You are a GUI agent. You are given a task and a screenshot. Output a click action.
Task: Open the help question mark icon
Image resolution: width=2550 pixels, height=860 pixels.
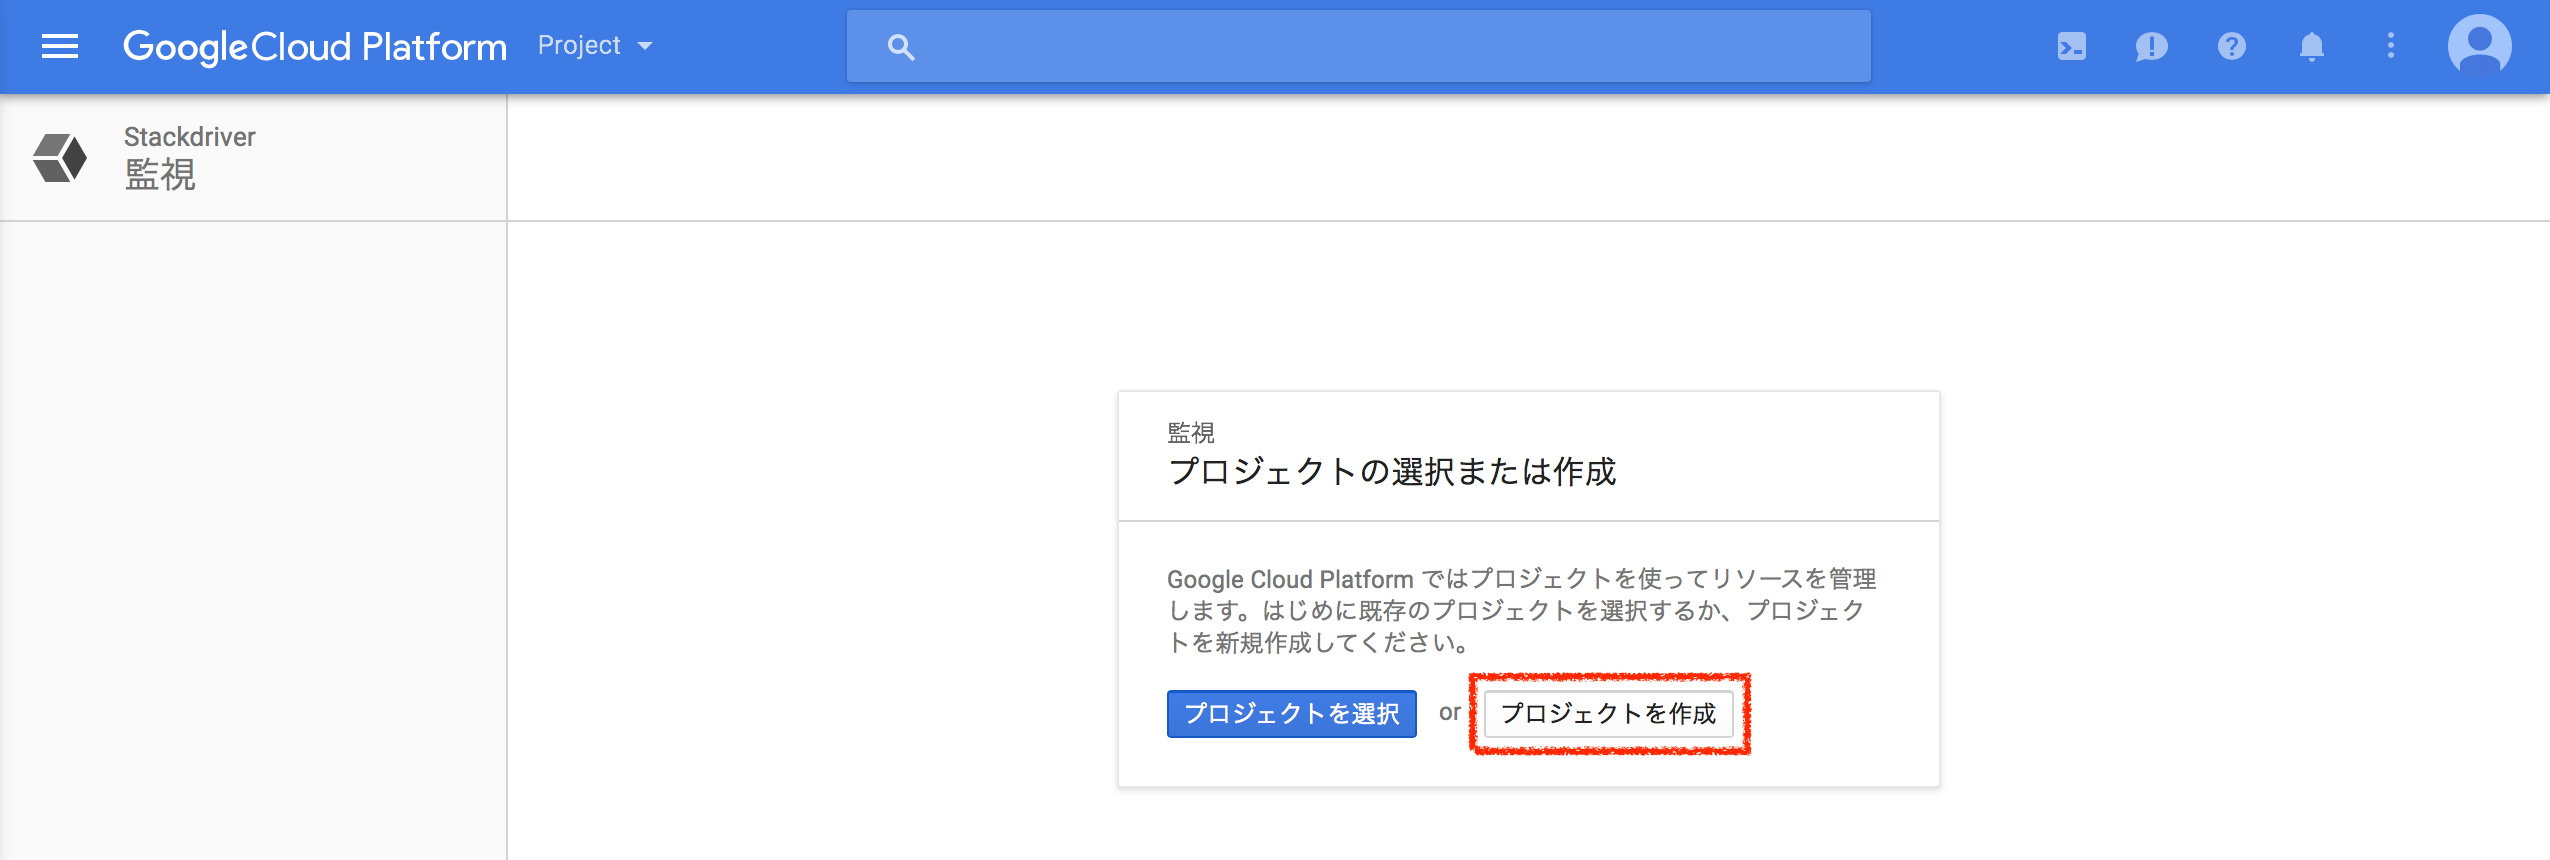pyautogui.click(x=2232, y=46)
